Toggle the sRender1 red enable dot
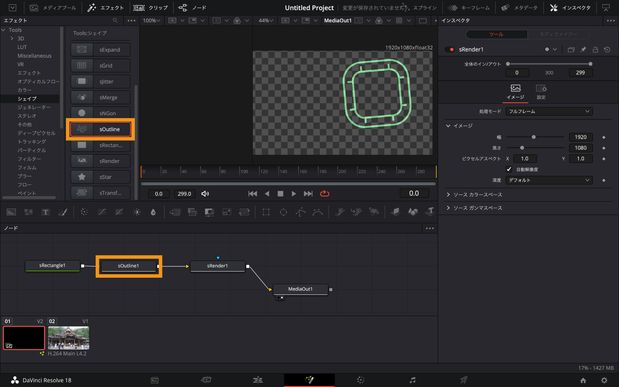The width and height of the screenshot is (619, 387). 452,50
